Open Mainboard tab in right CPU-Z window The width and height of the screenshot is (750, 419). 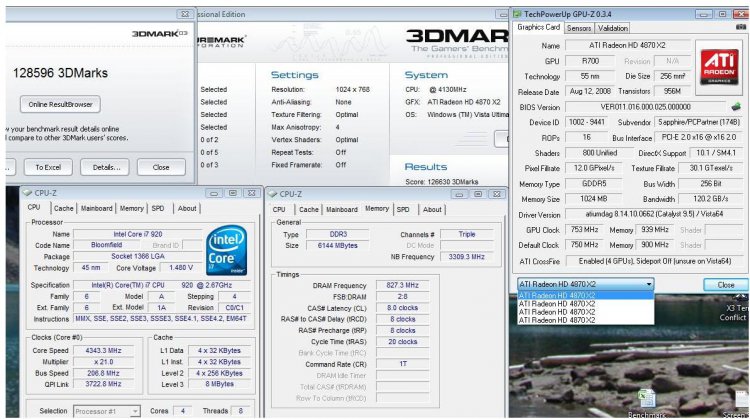(x=342, y=210)
